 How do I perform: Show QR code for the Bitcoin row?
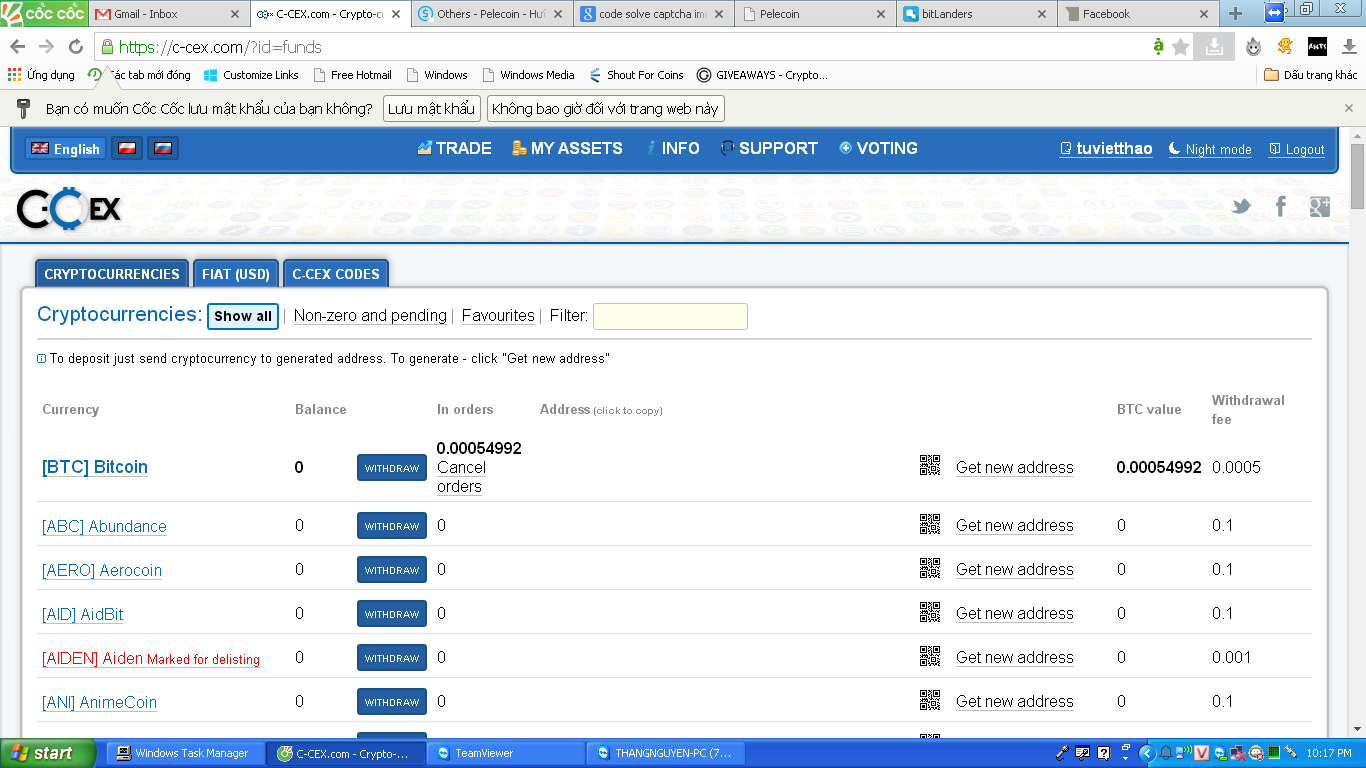point(930,465)
